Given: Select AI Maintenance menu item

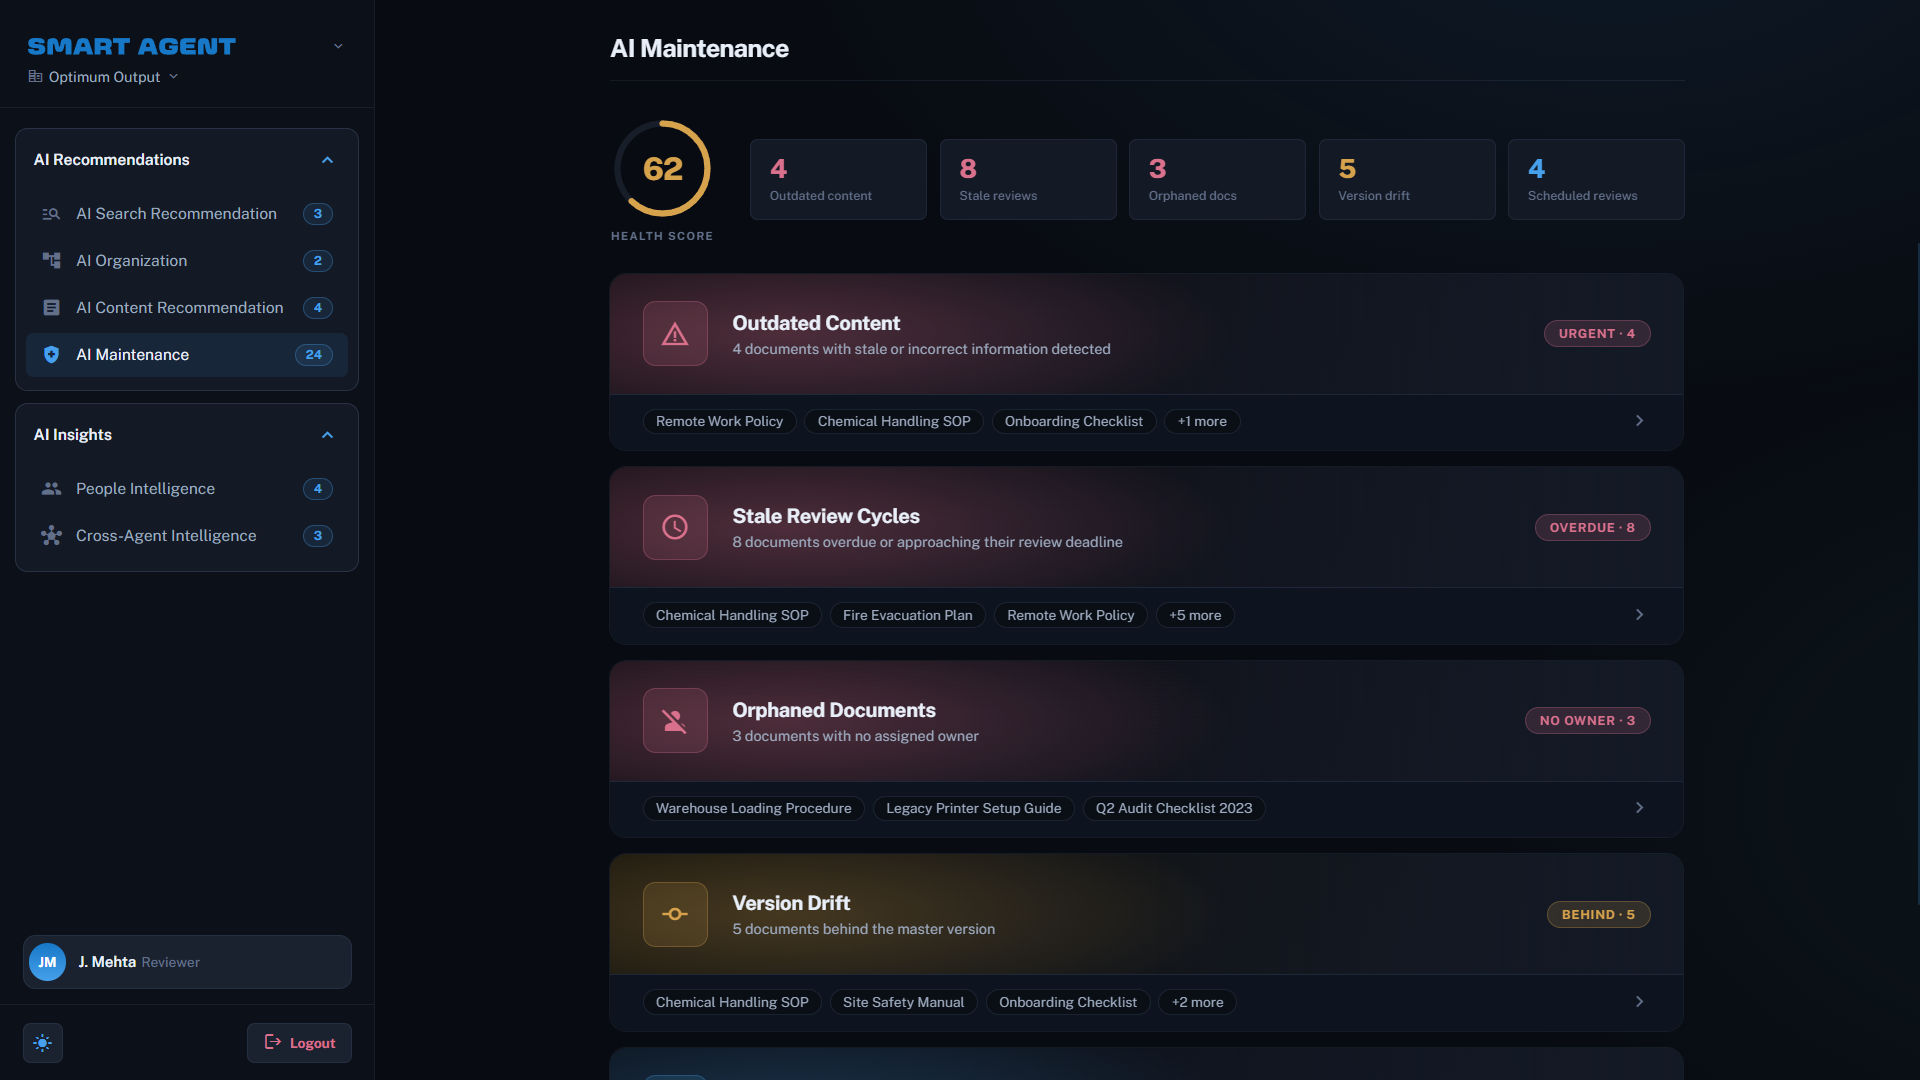Looking at the screenshot, I should (187, 355).
